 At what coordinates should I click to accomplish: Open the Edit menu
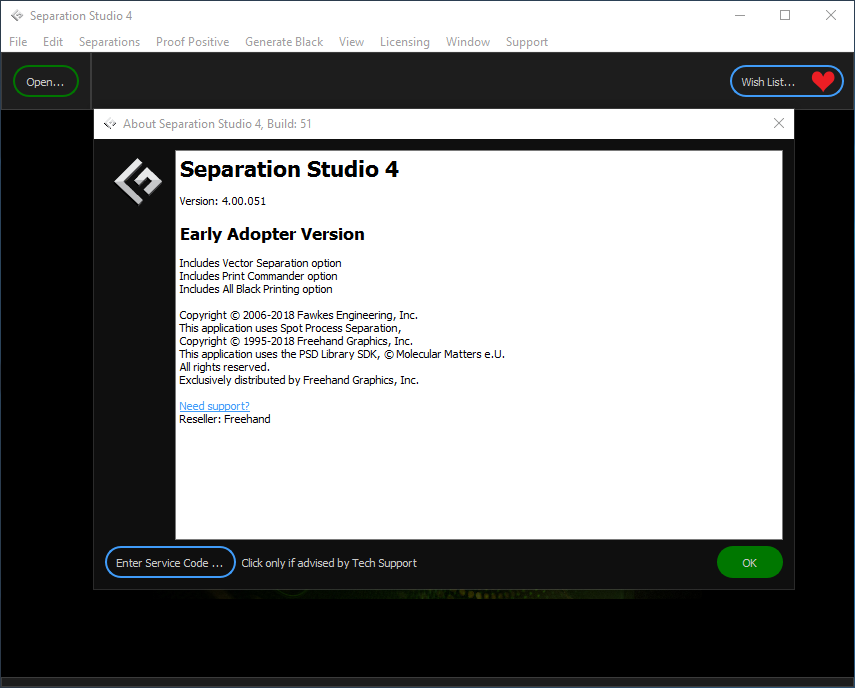coord(53,42)
